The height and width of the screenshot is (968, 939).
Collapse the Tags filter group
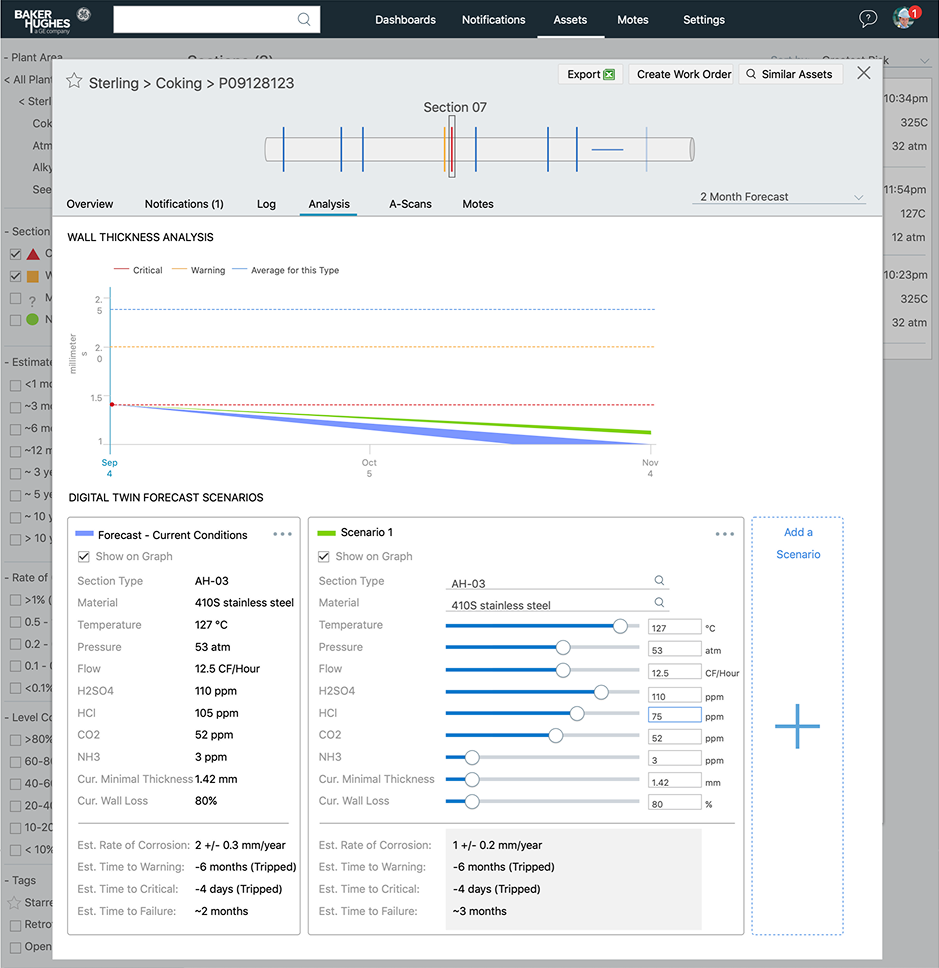coord(20,880)
